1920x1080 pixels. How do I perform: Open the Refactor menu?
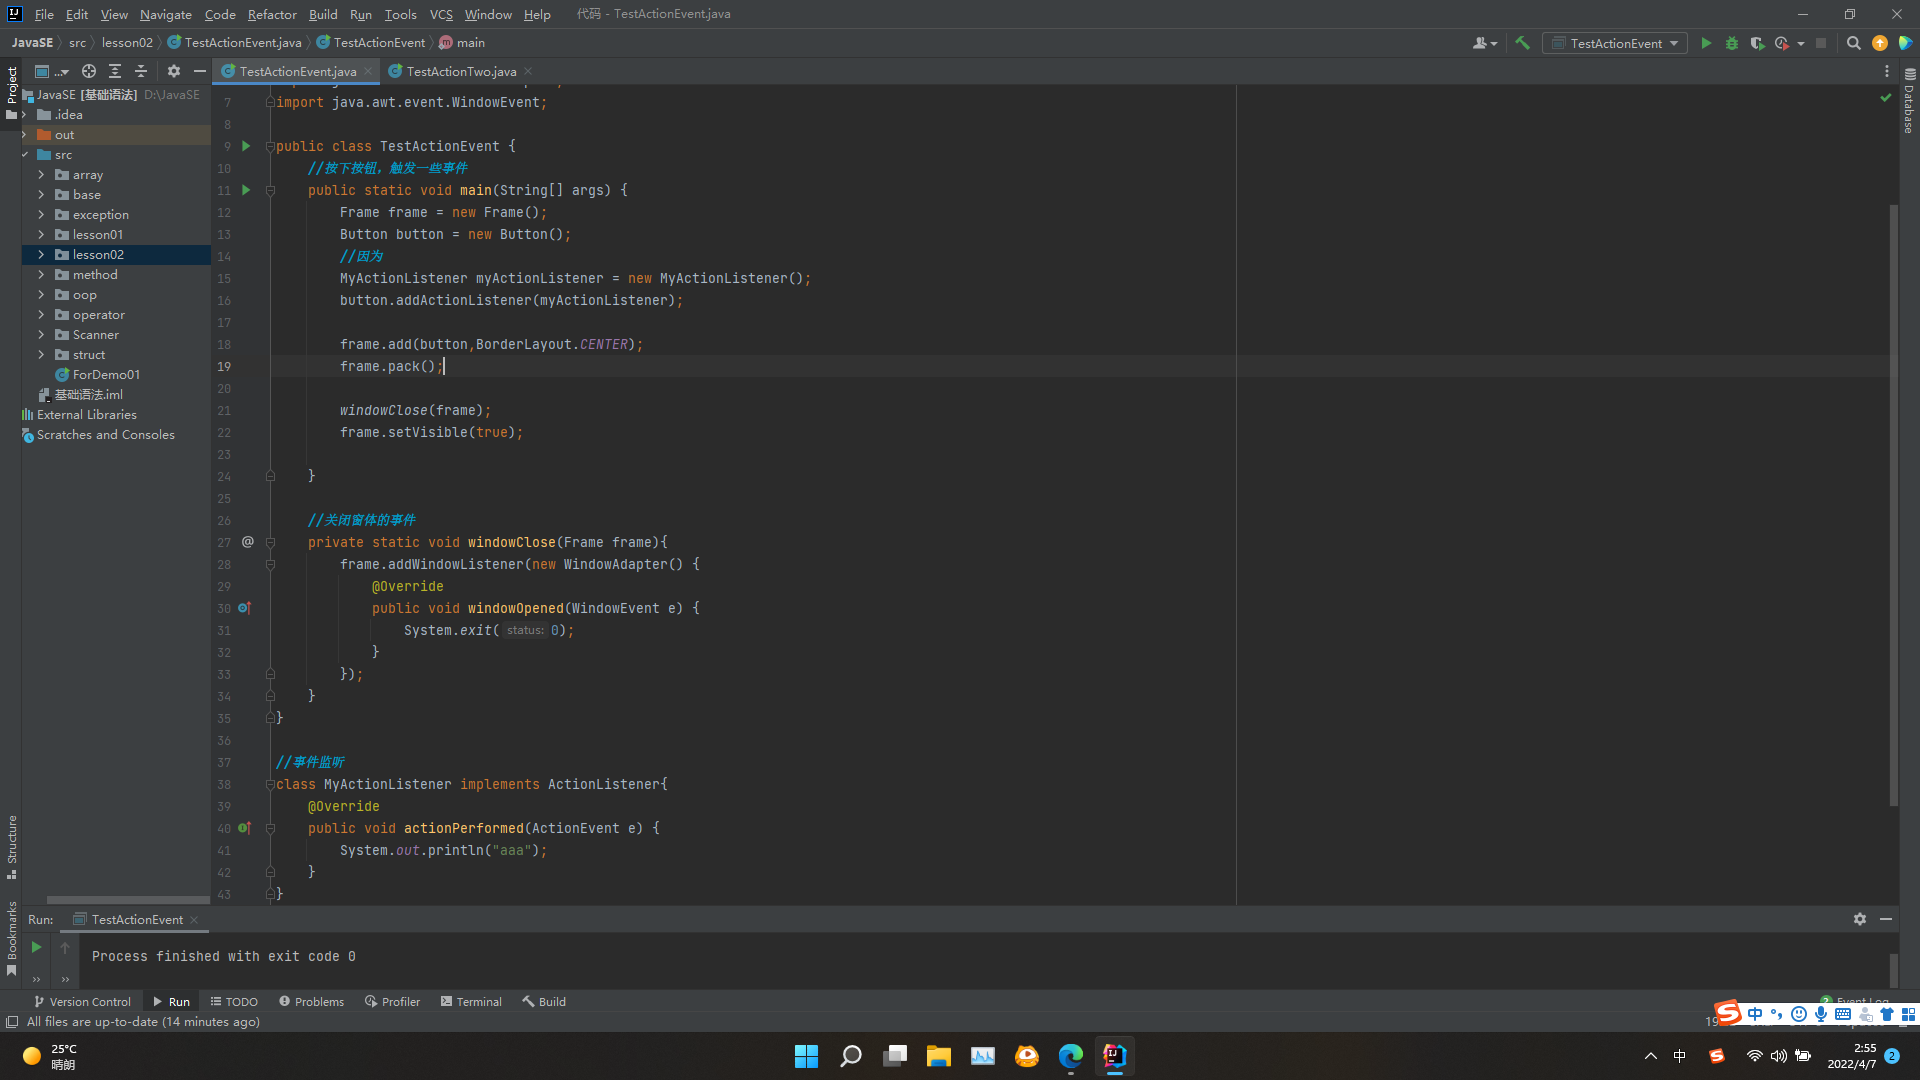[272, 14]
